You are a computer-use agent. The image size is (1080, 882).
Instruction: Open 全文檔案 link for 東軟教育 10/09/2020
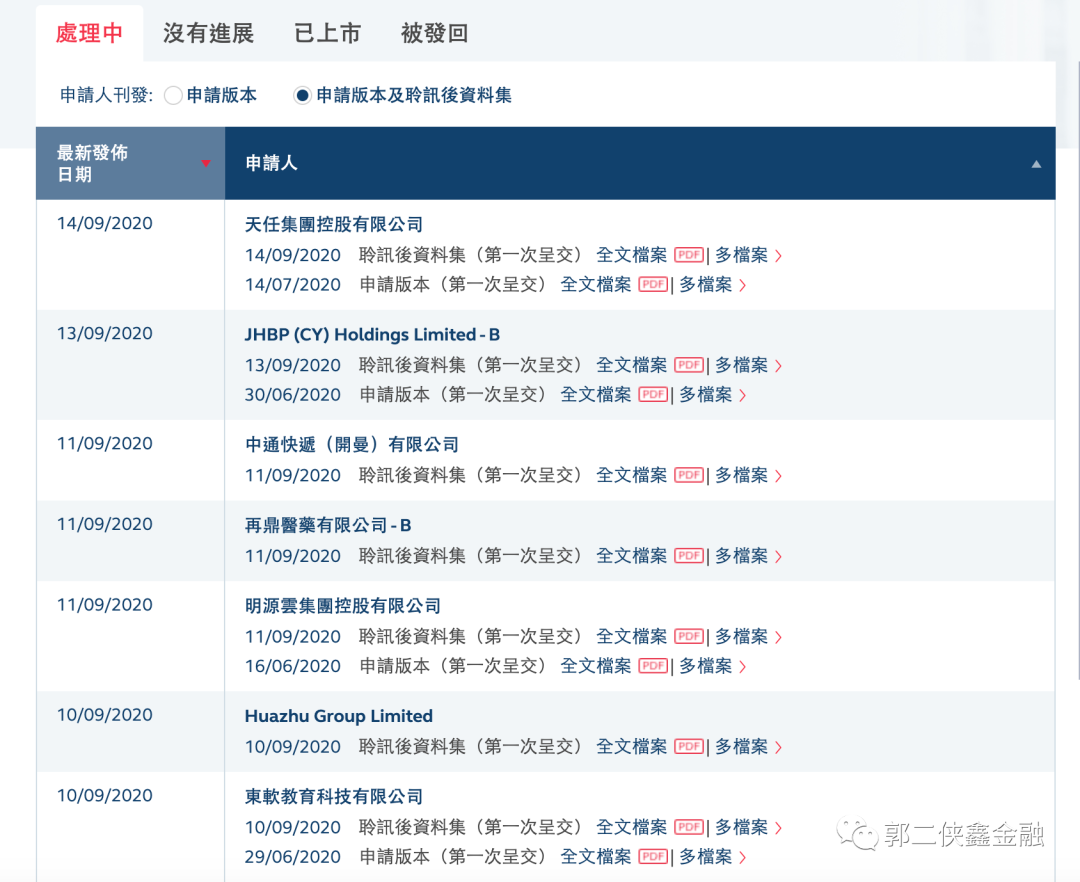click(x=632, y=827)
